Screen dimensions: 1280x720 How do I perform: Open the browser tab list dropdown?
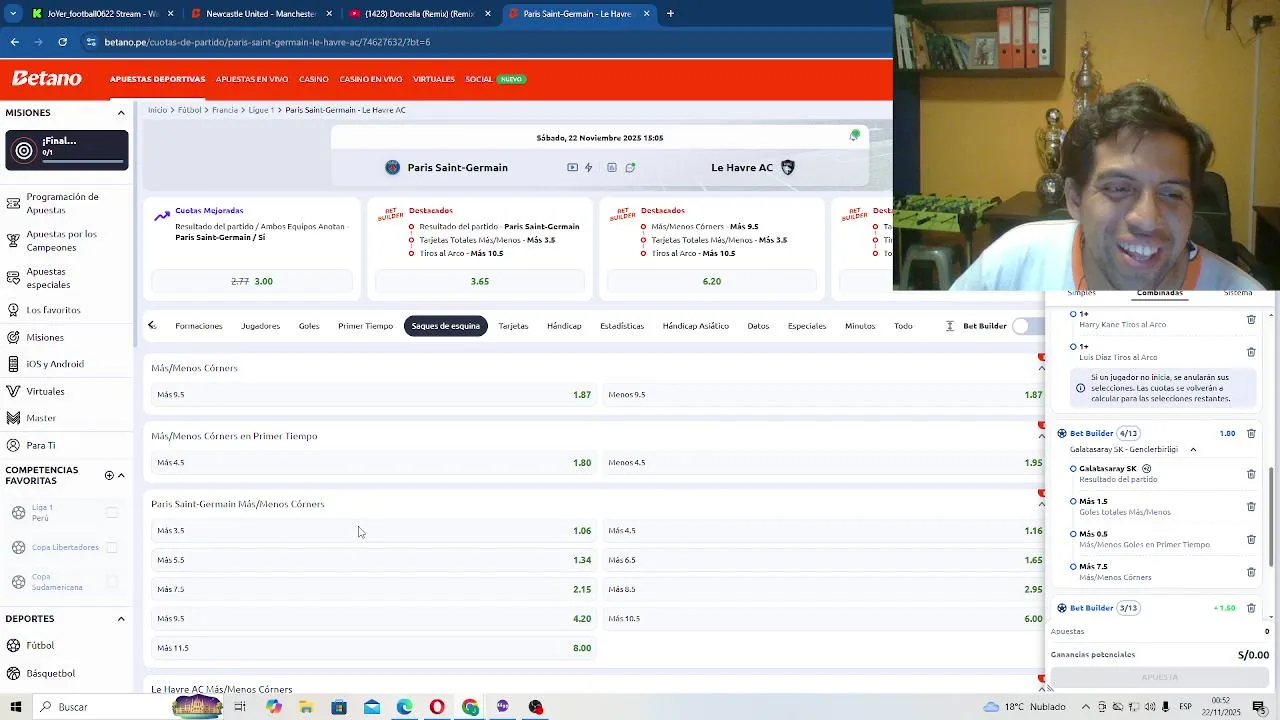[x=14, y=14]
